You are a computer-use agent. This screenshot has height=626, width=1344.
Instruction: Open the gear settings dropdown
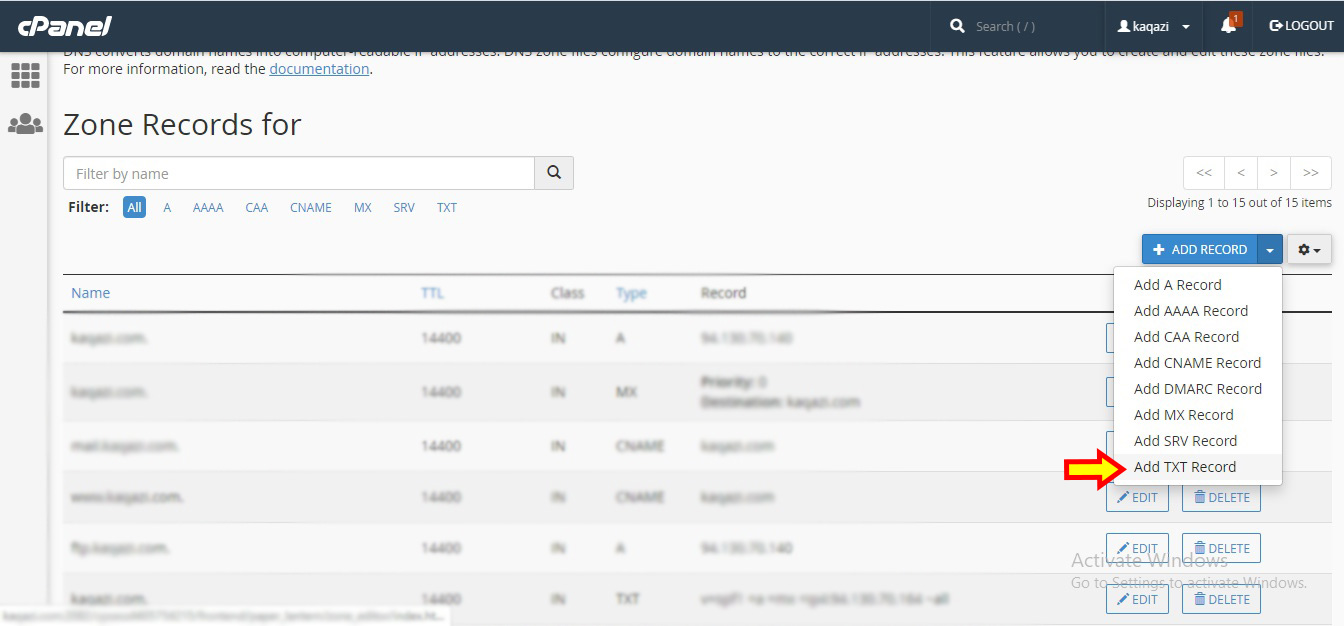pyautogui.click(x=1309, y=250)
